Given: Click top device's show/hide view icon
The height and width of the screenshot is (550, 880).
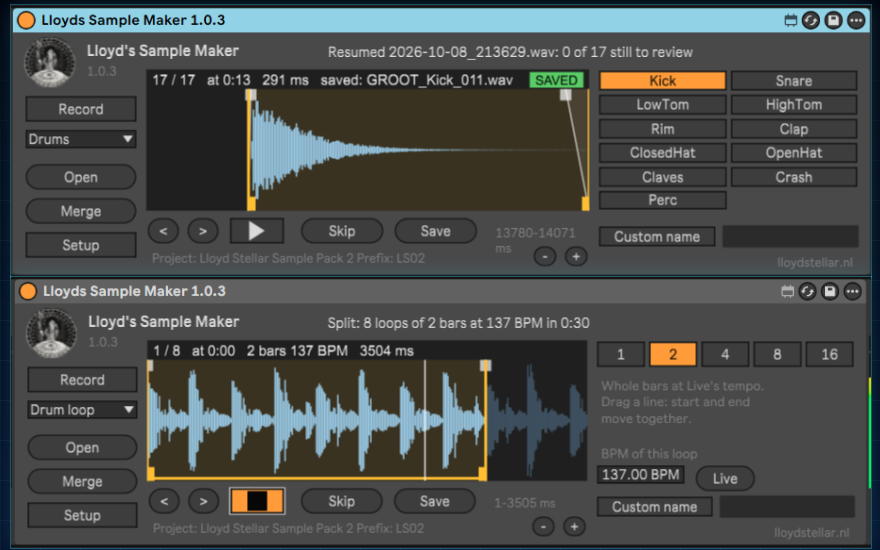Looking at the screenshot, I should (790, 21).
